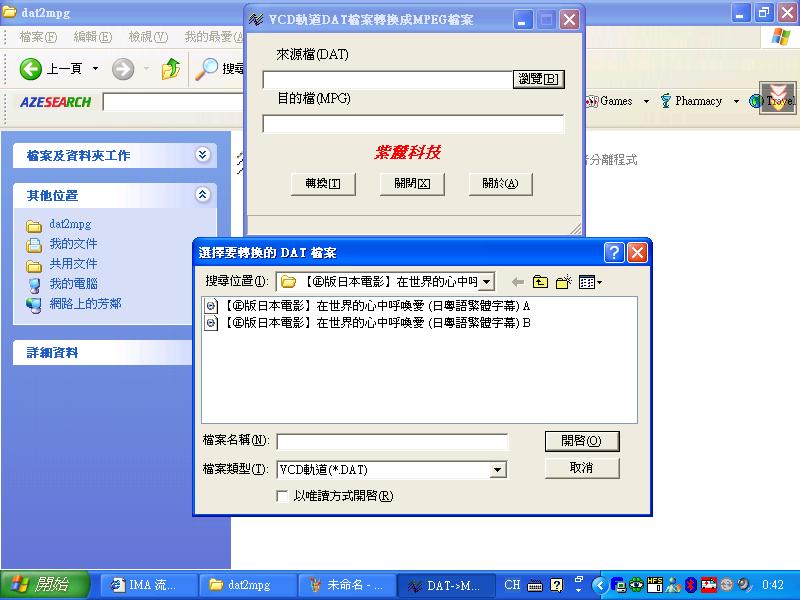The width and height of the screenshot is (800, 600).
Task: Click the 開啟 button
Action: click(x=581, y=441)
